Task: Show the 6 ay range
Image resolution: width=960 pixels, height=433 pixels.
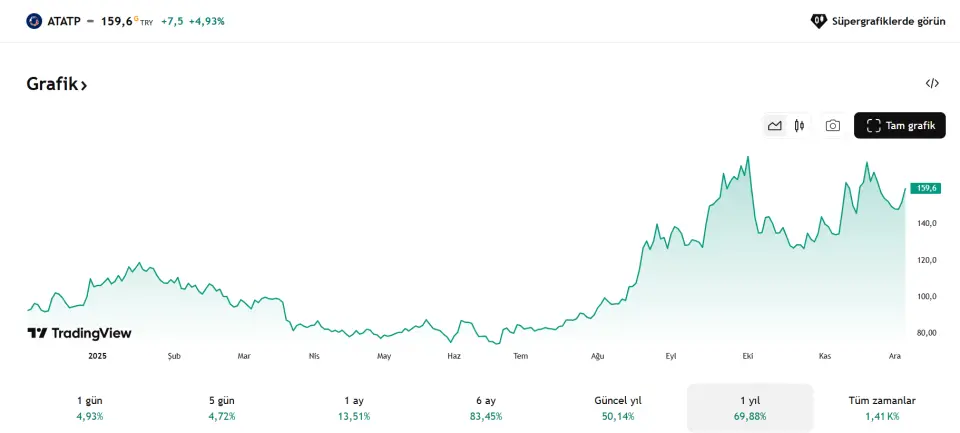Action: point(485,407)
